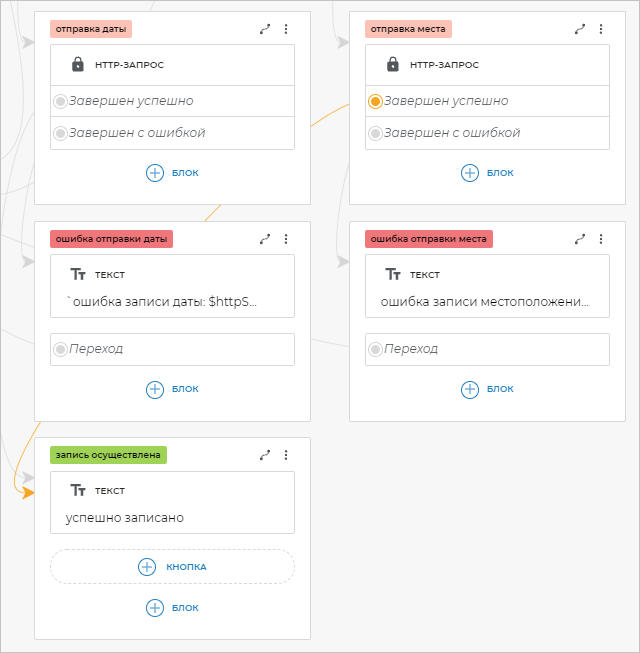Click lock icon in 'отправка места' HTTP block
640x653 pixels.
tap(393, 65)
